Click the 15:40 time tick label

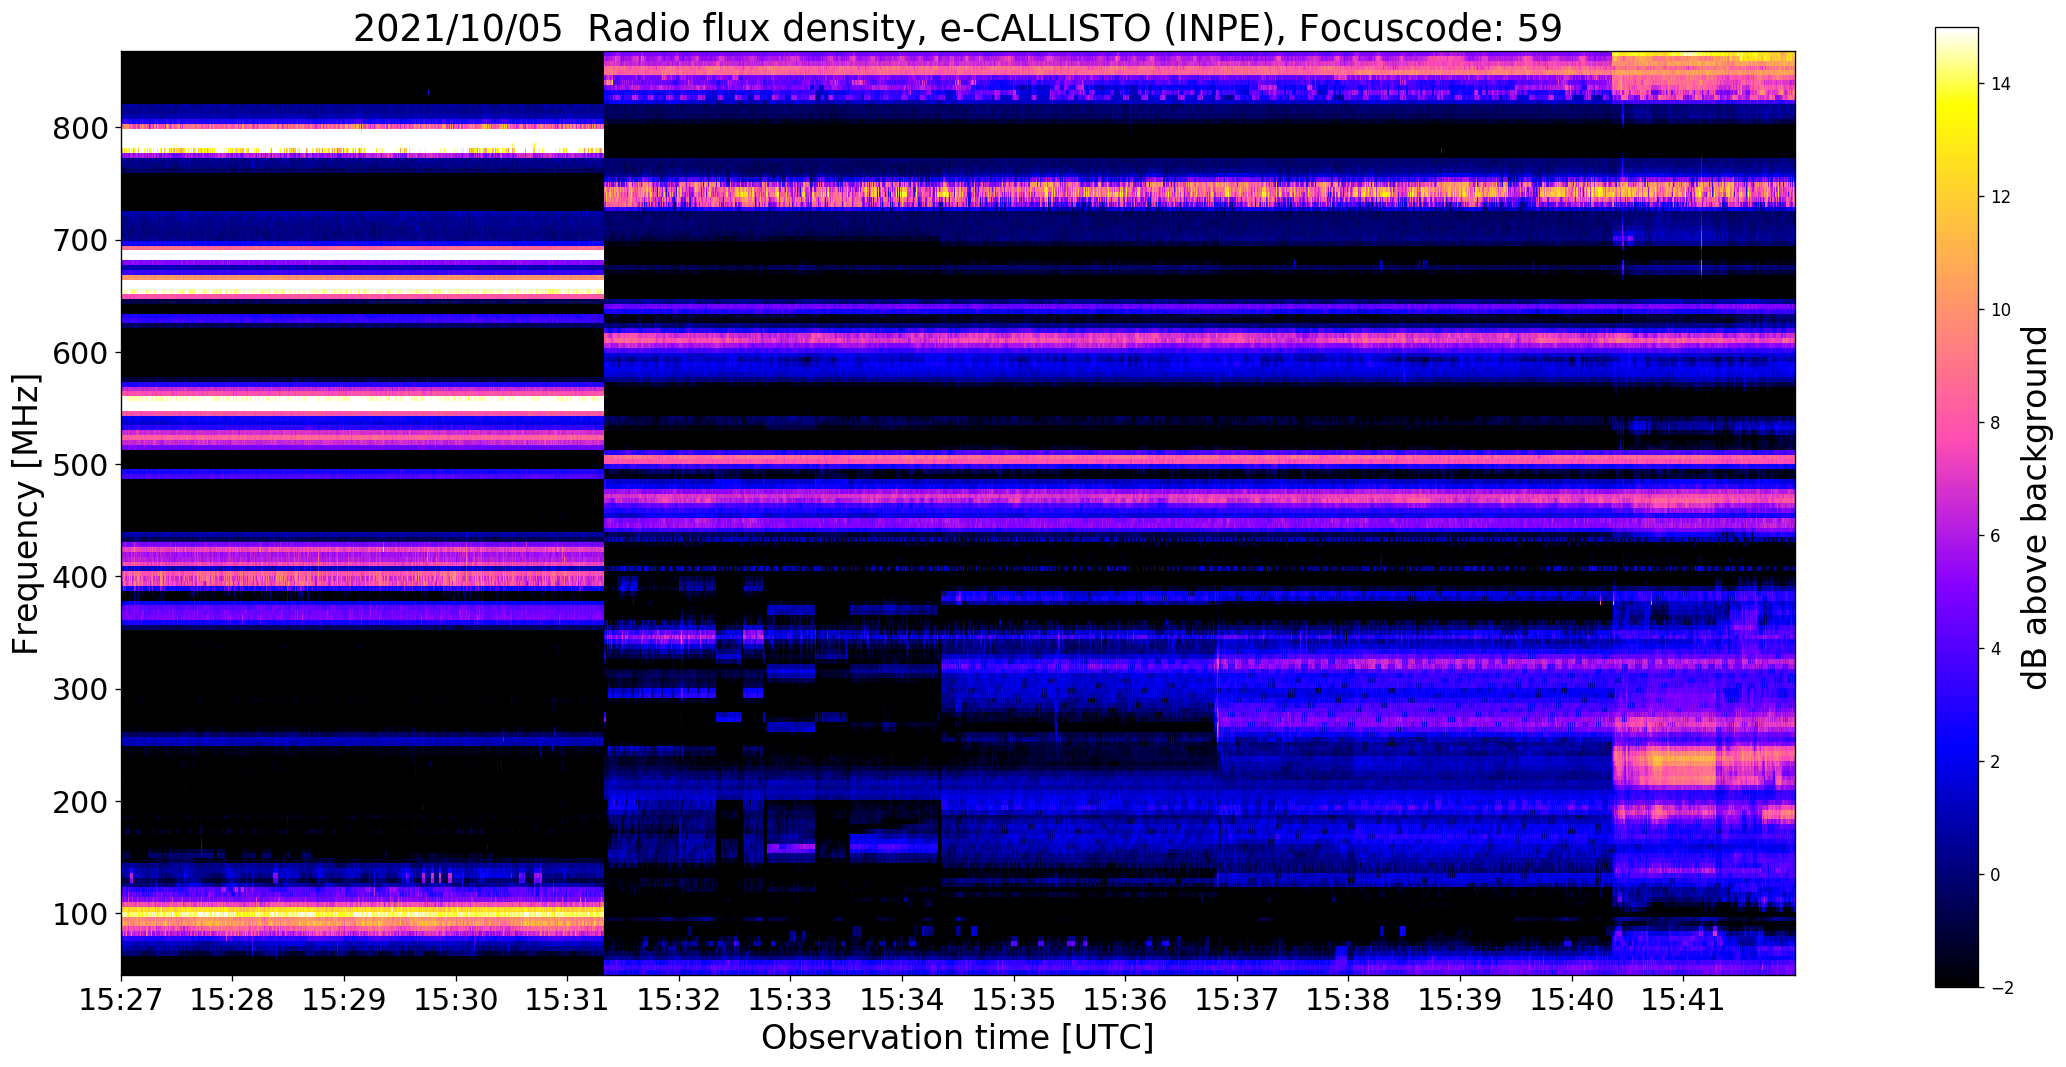coord(1572,999)
